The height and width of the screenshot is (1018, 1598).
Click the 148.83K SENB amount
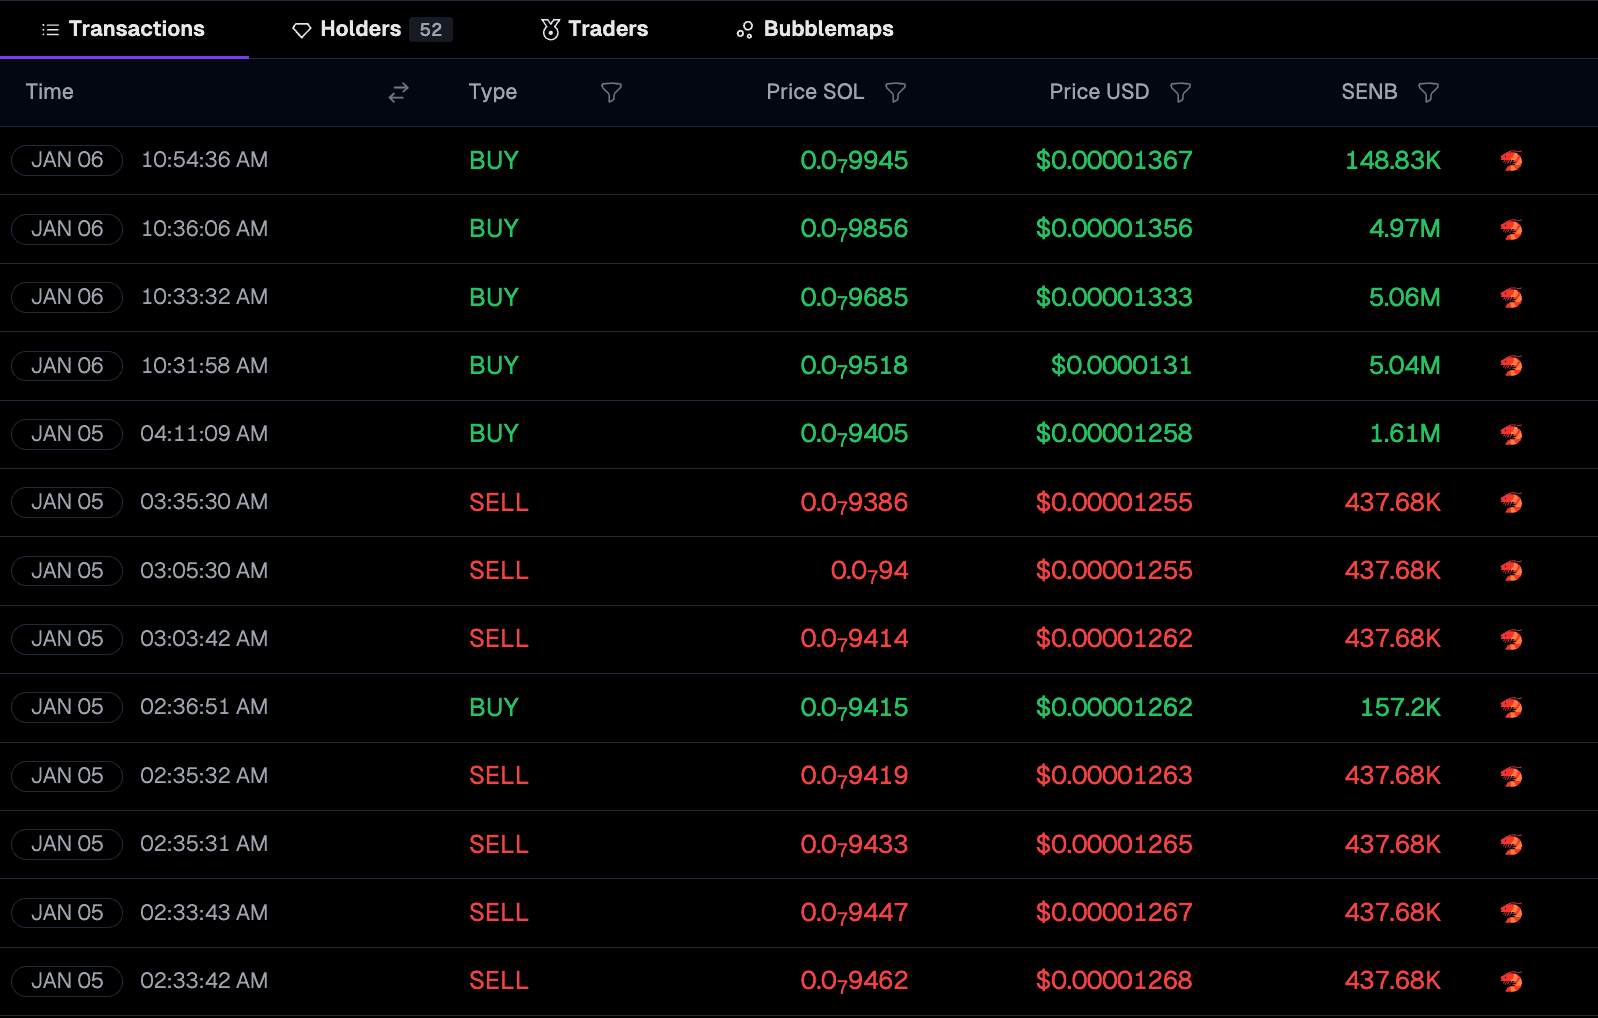[1393, 161]
